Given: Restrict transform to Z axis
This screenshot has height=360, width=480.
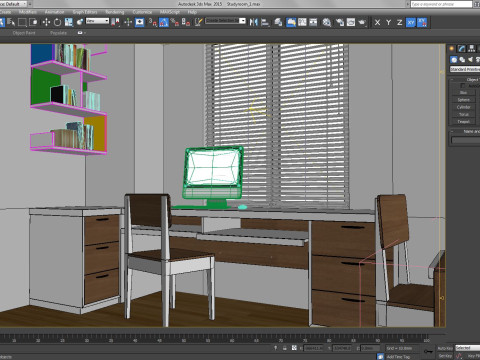Looking at the screenshot, I should pos(399,22).
